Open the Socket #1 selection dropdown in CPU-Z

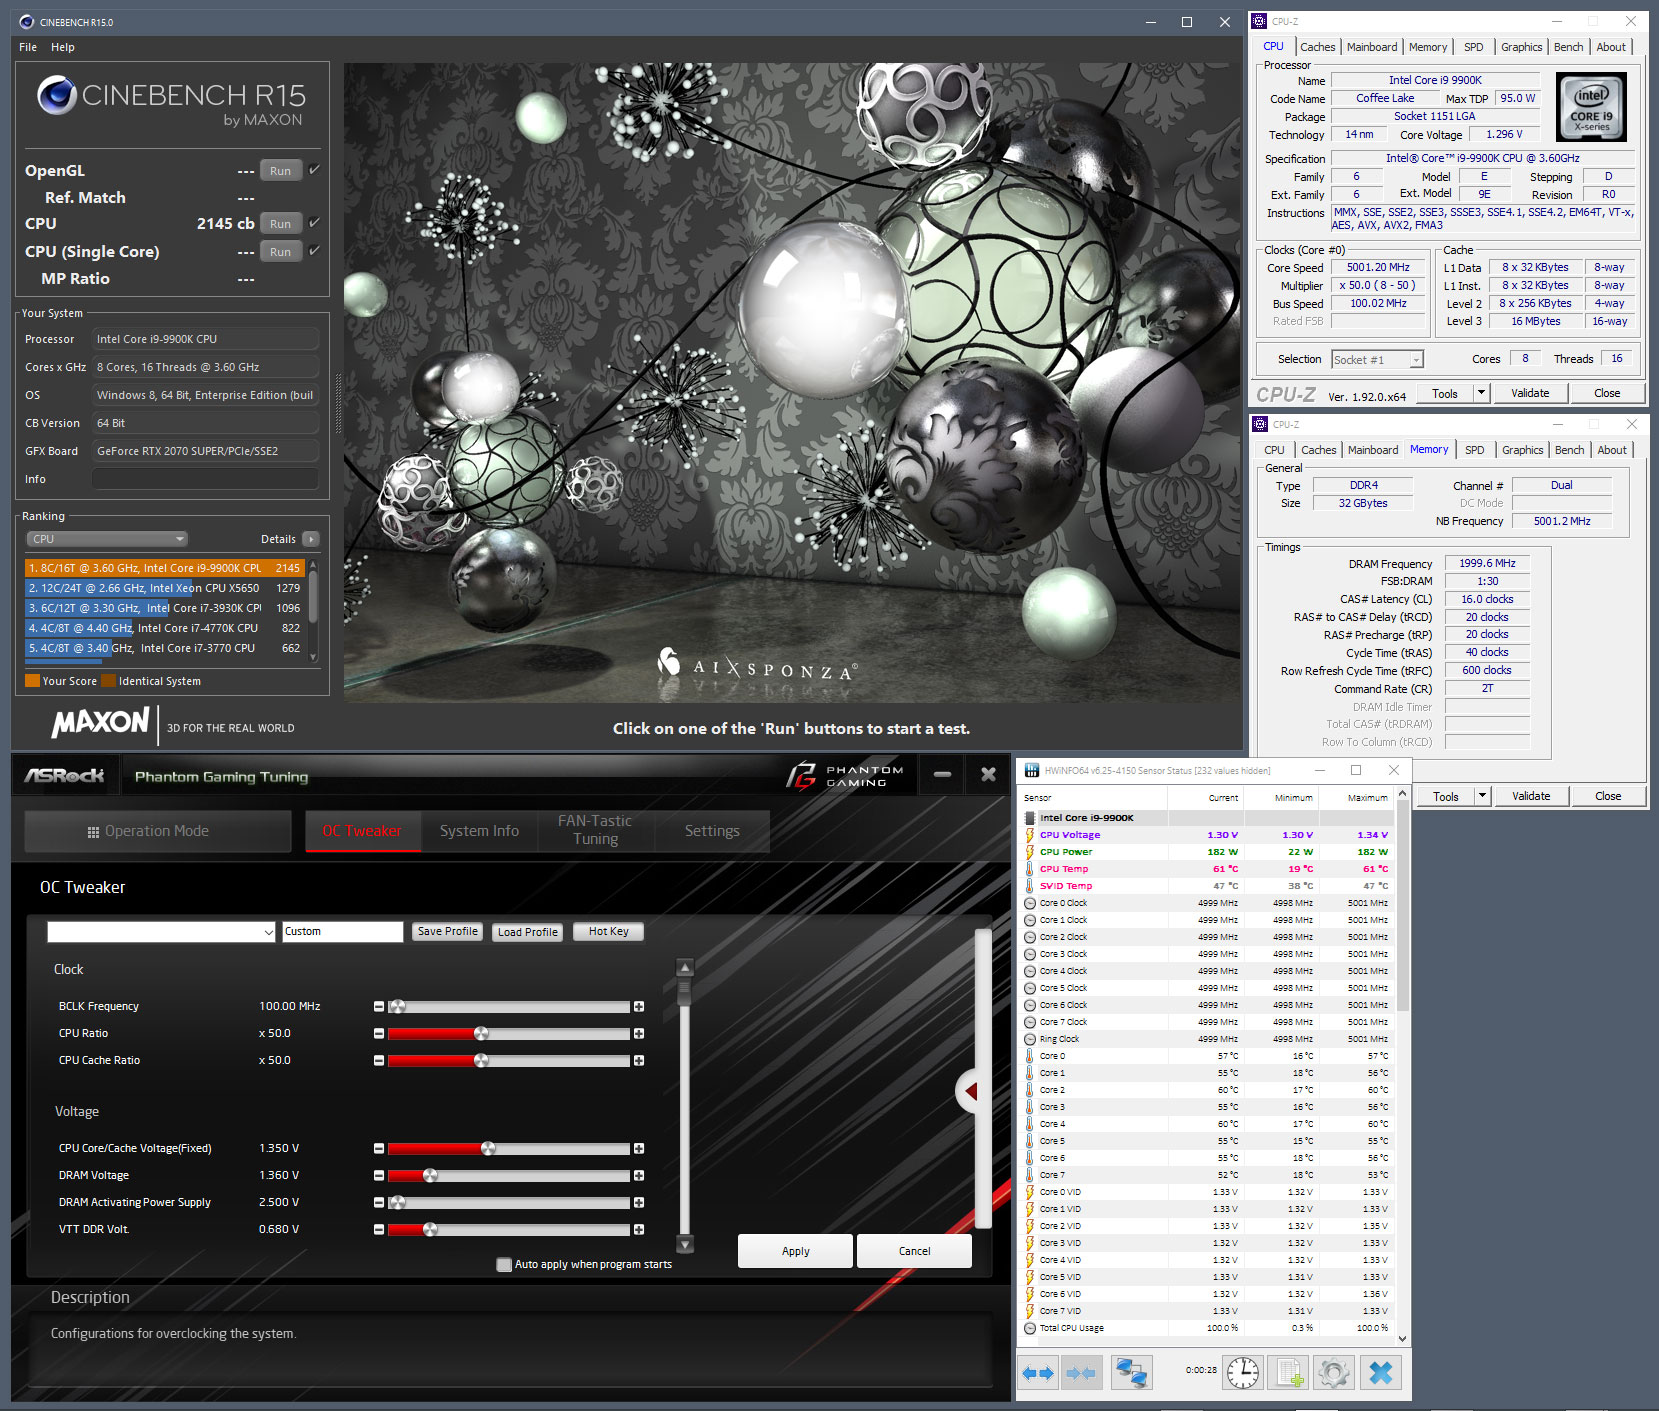pos(1377,360)
